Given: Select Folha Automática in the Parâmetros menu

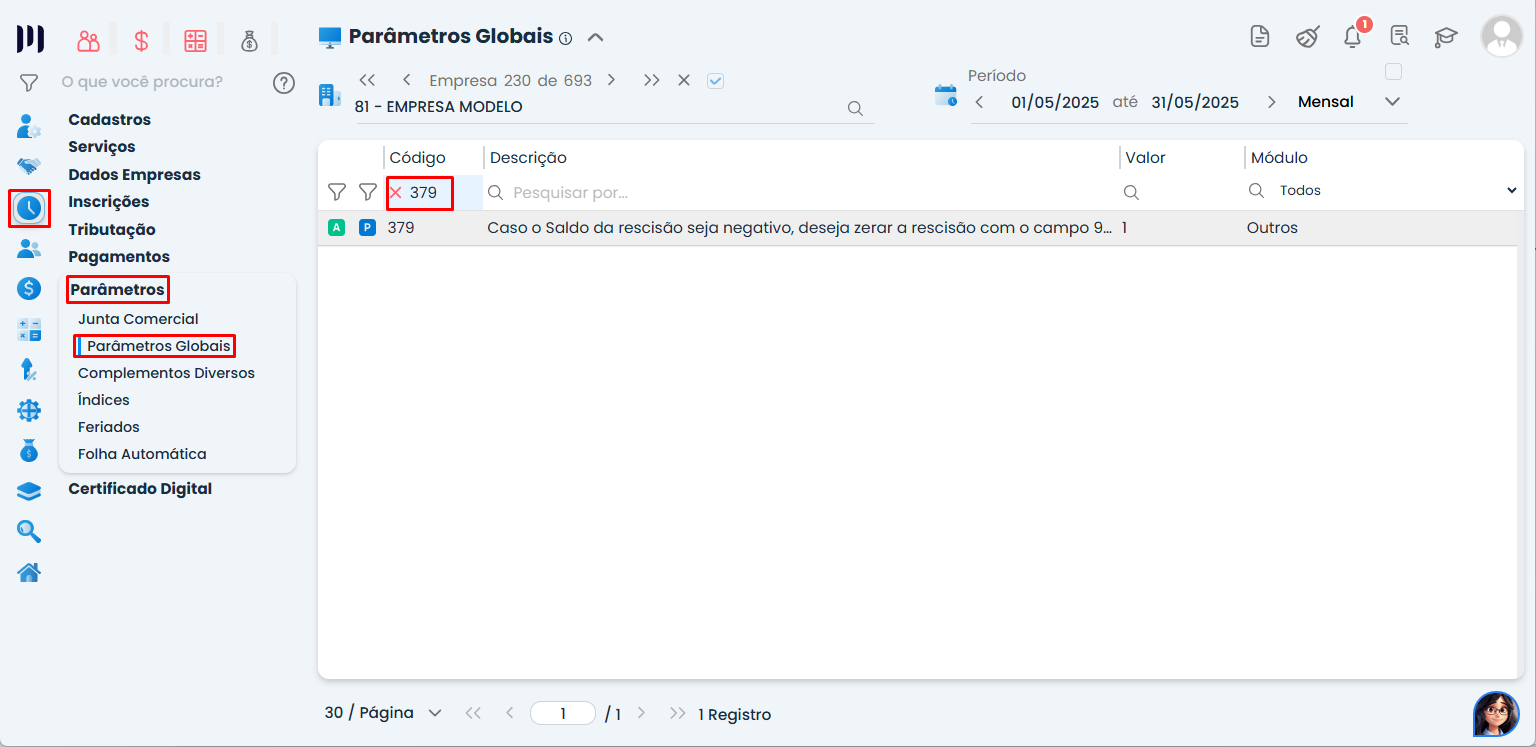Looking at the screenshot, I should 142,454.
